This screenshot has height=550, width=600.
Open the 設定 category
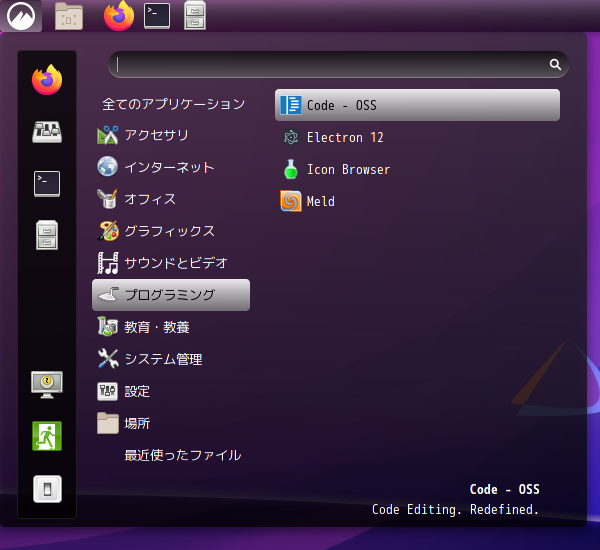171,391
